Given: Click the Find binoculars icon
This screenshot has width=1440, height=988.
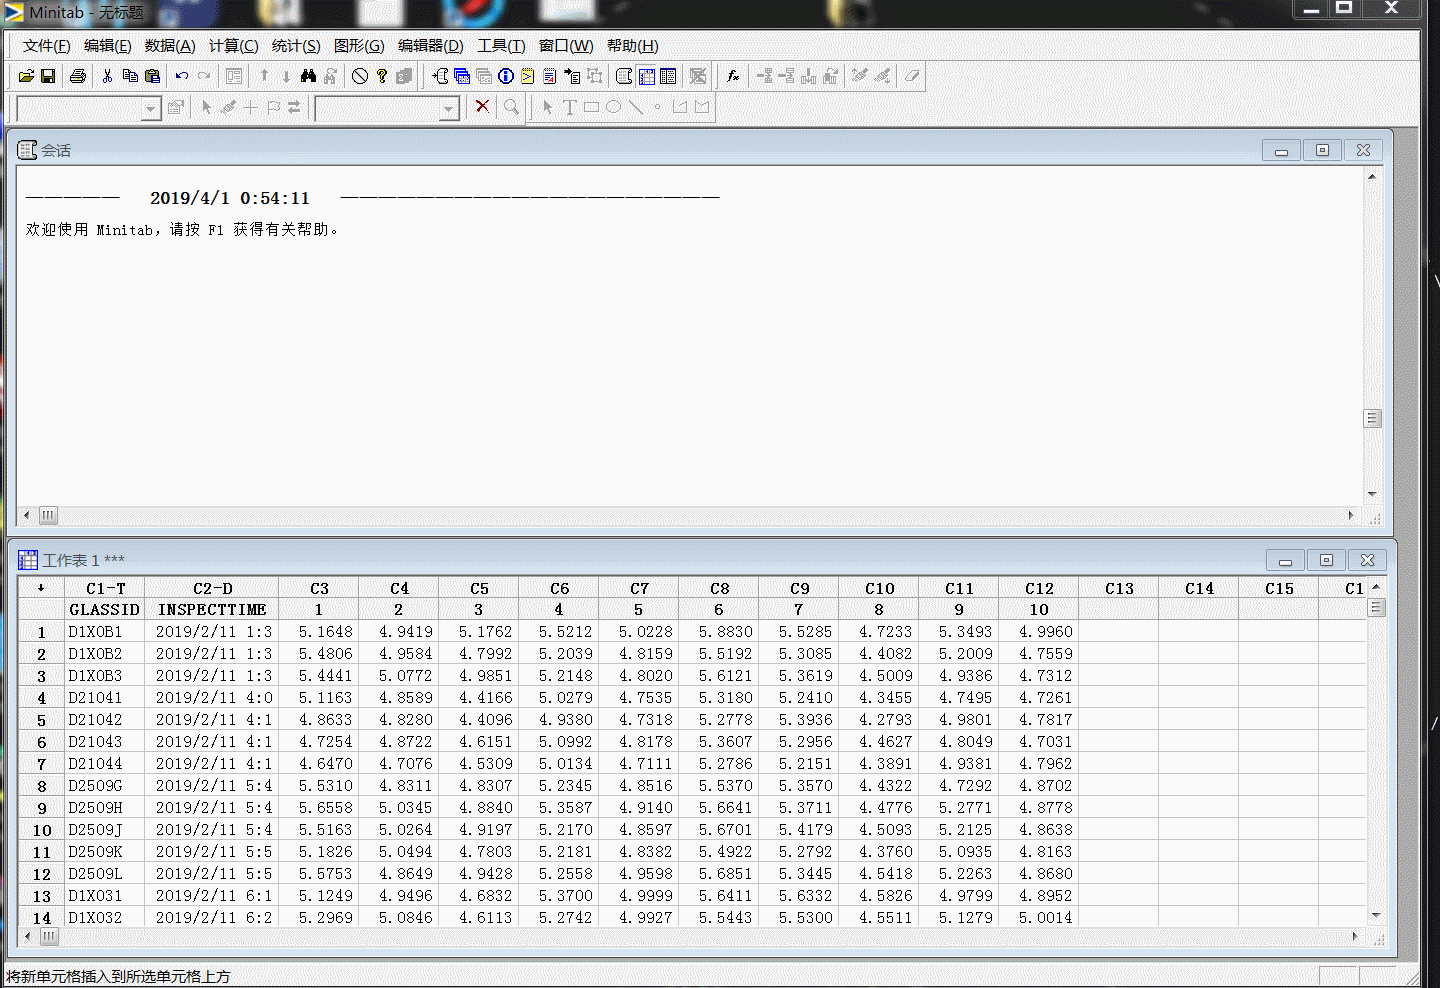Looking at the screenshot, I should [310, 76].
